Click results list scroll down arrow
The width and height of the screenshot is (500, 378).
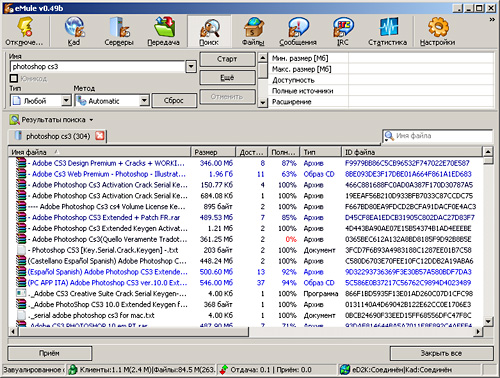click(x=488, y=321)
